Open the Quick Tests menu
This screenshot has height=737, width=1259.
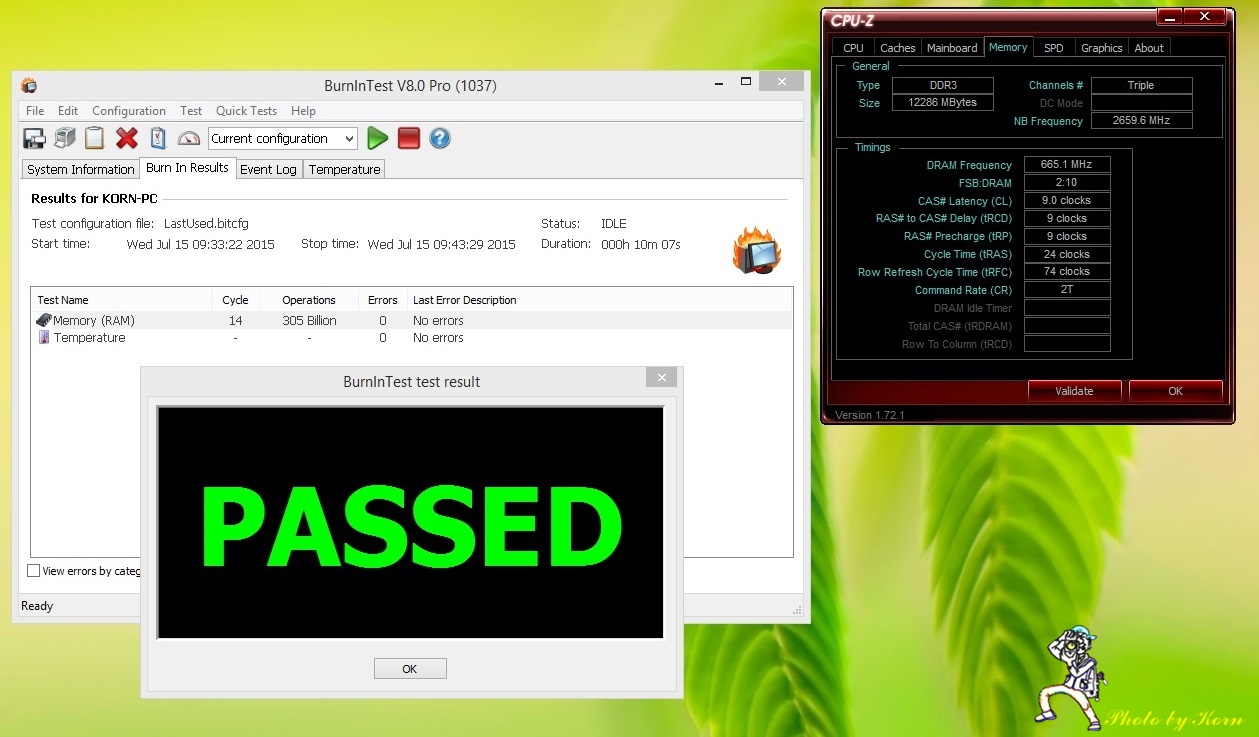(x=247, y=111)
